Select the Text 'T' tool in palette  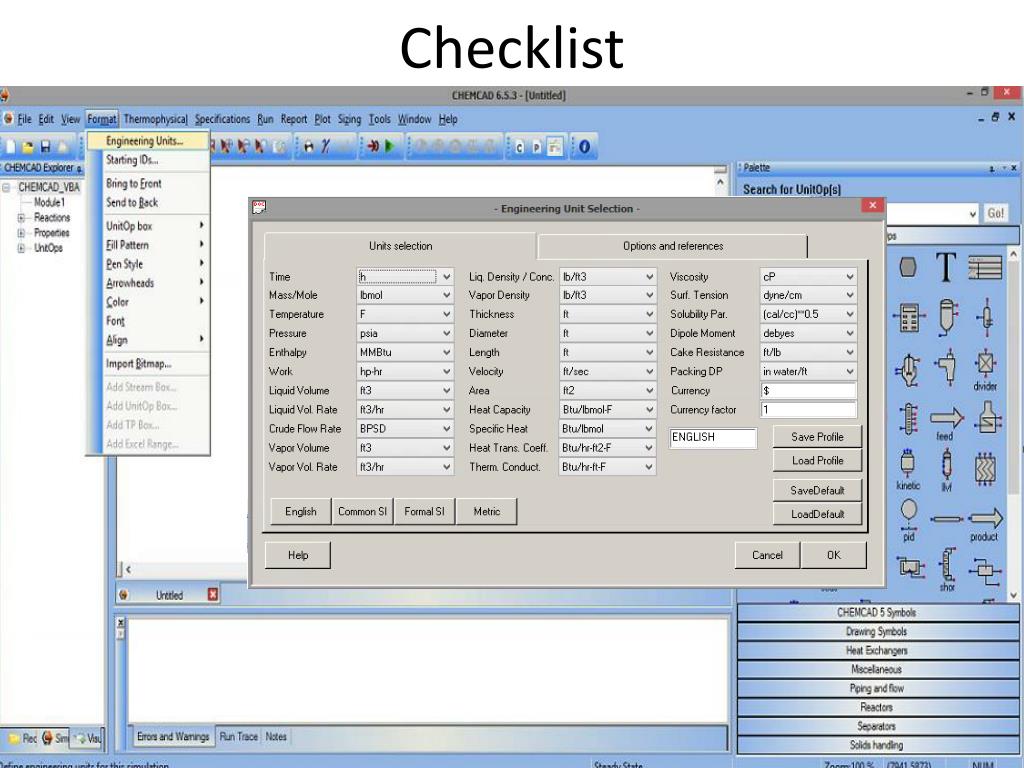(x=946, y=266)
